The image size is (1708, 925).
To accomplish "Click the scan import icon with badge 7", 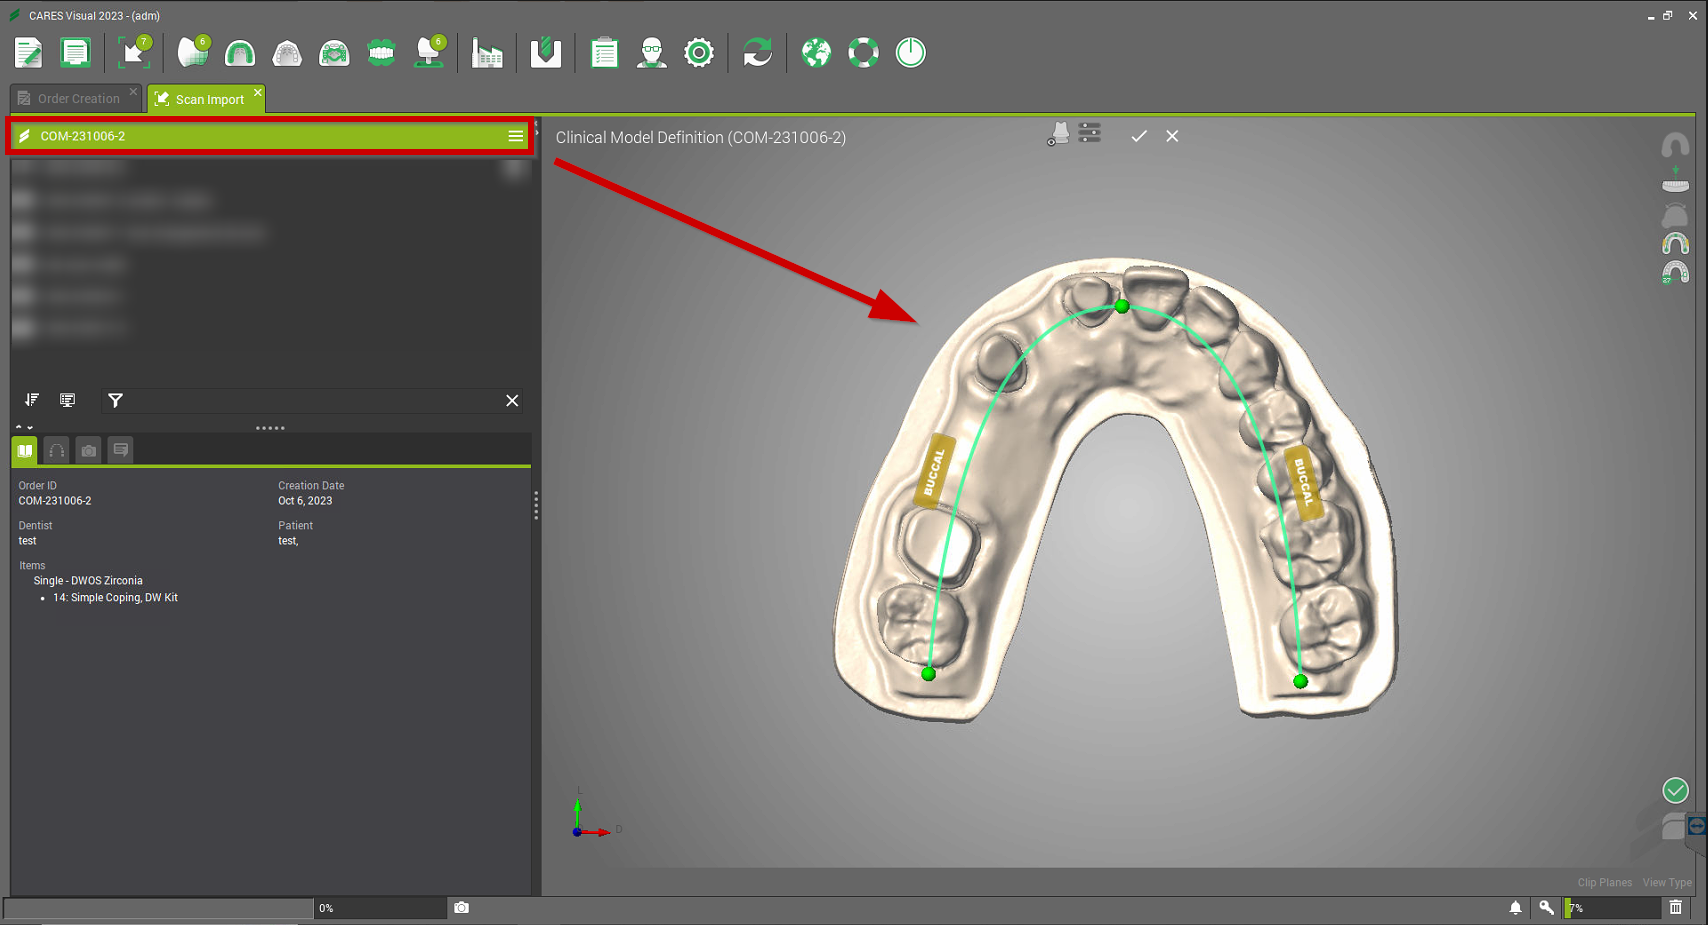I will click(134, 53).
